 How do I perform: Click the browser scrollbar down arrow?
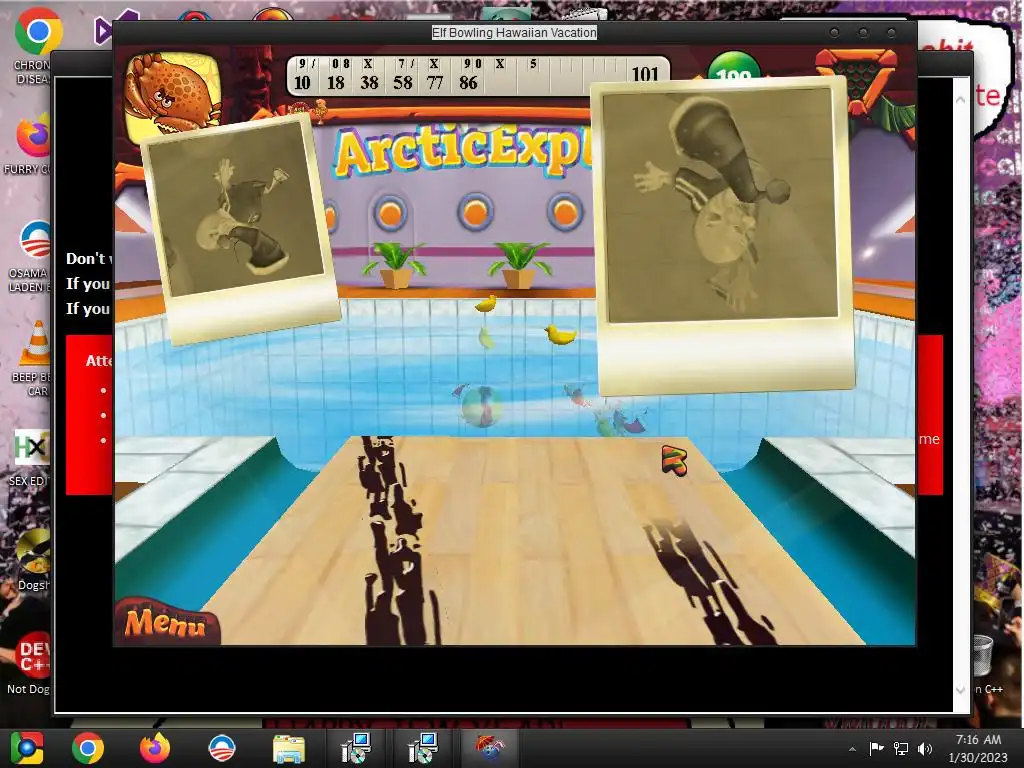click(x=961, y=690)
